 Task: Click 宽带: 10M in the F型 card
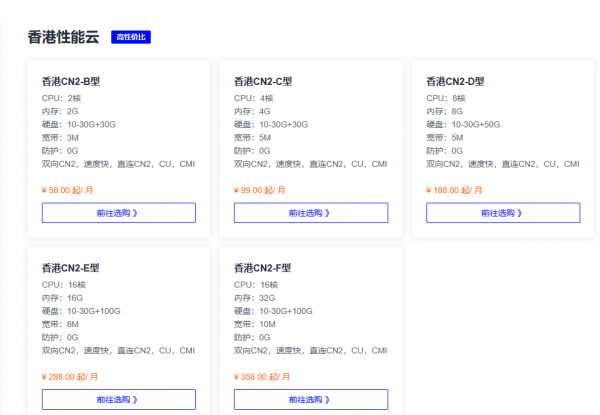tap(255, 324)
